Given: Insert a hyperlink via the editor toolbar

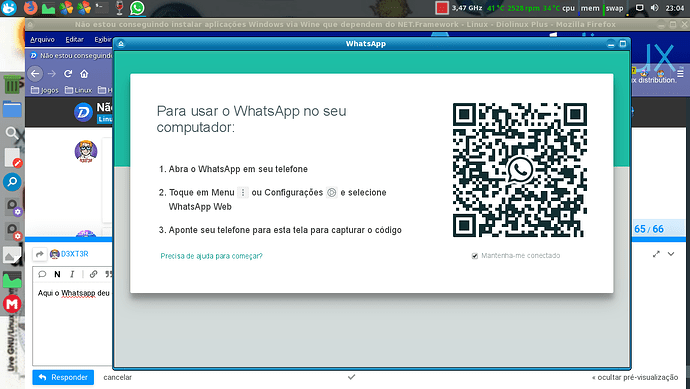Looking at the screenshot, I should pos(93,274).
